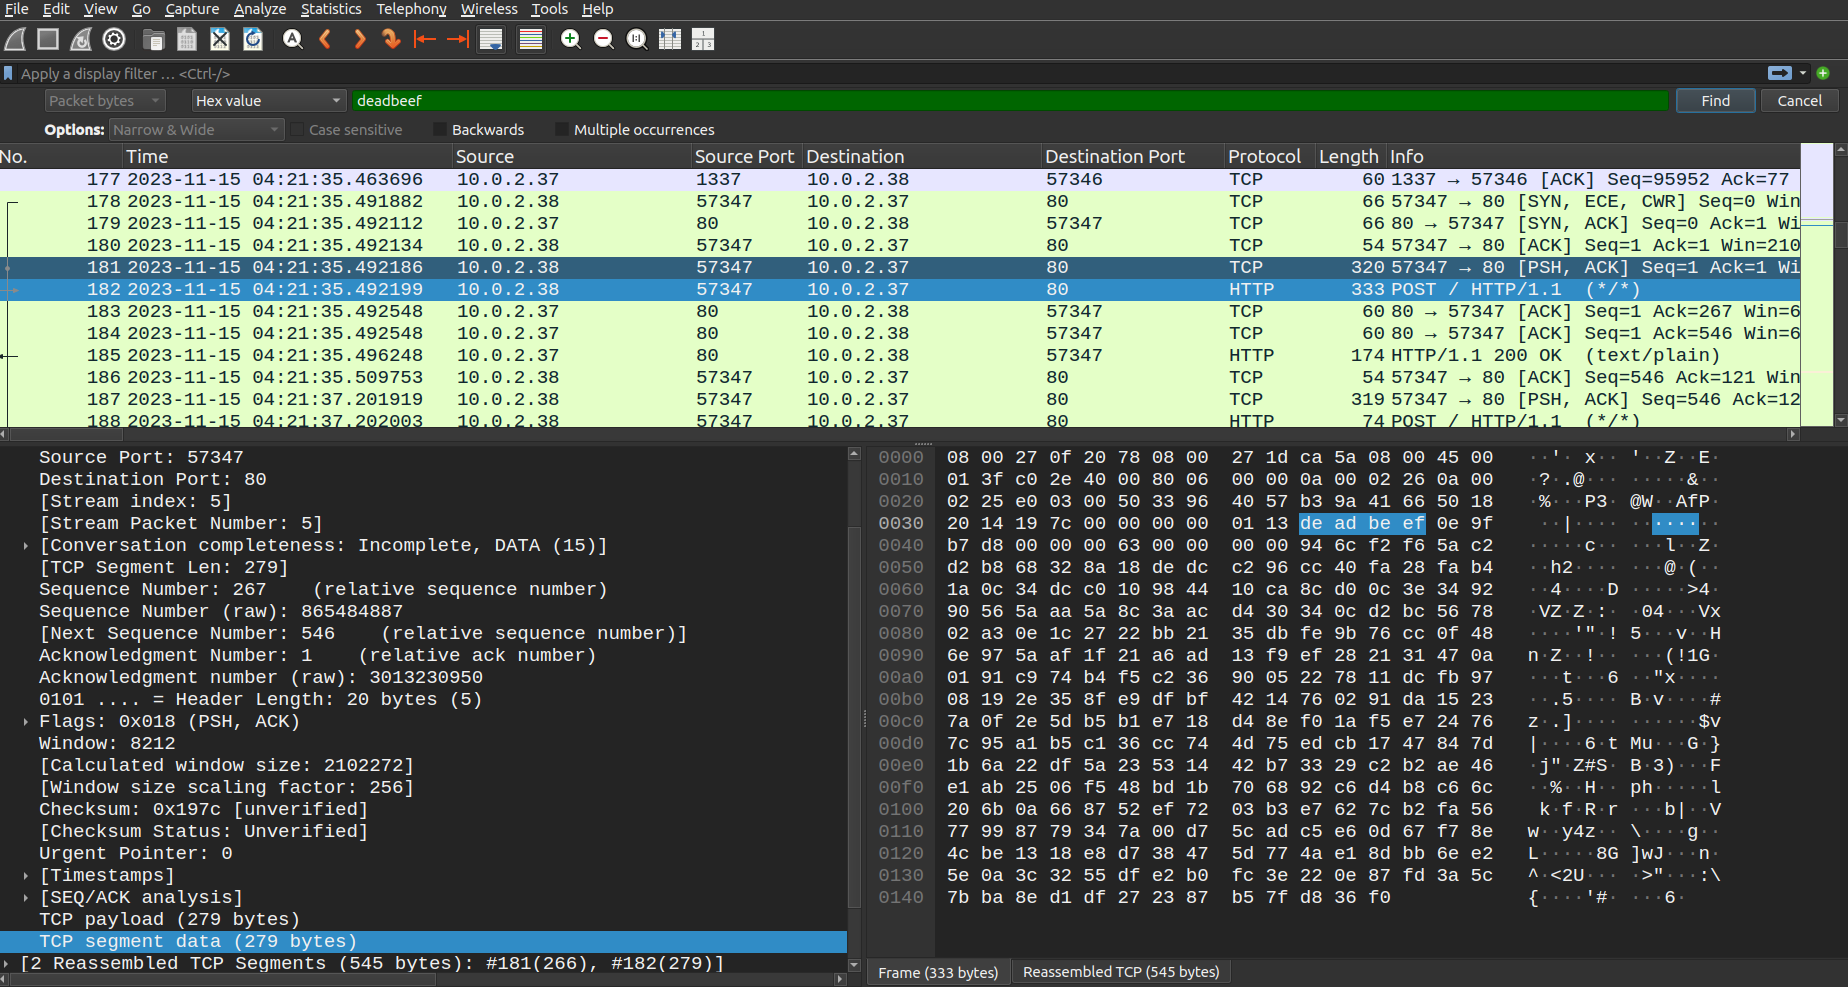Click the Stop capture square icon
The height and width of the screenshot is (987, 1848).
tap(48, 40)
